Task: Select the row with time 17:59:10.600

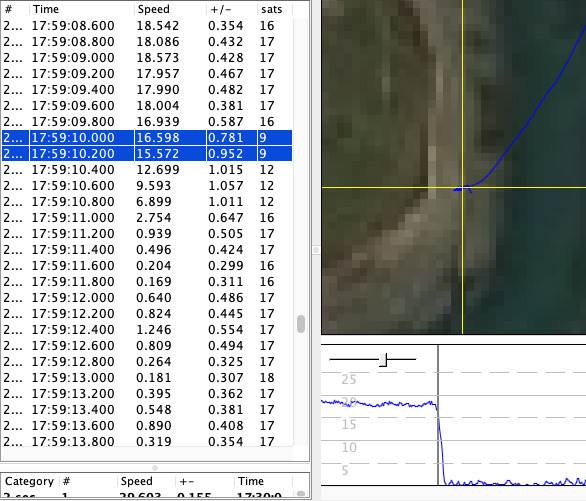Action: point(147,186)
